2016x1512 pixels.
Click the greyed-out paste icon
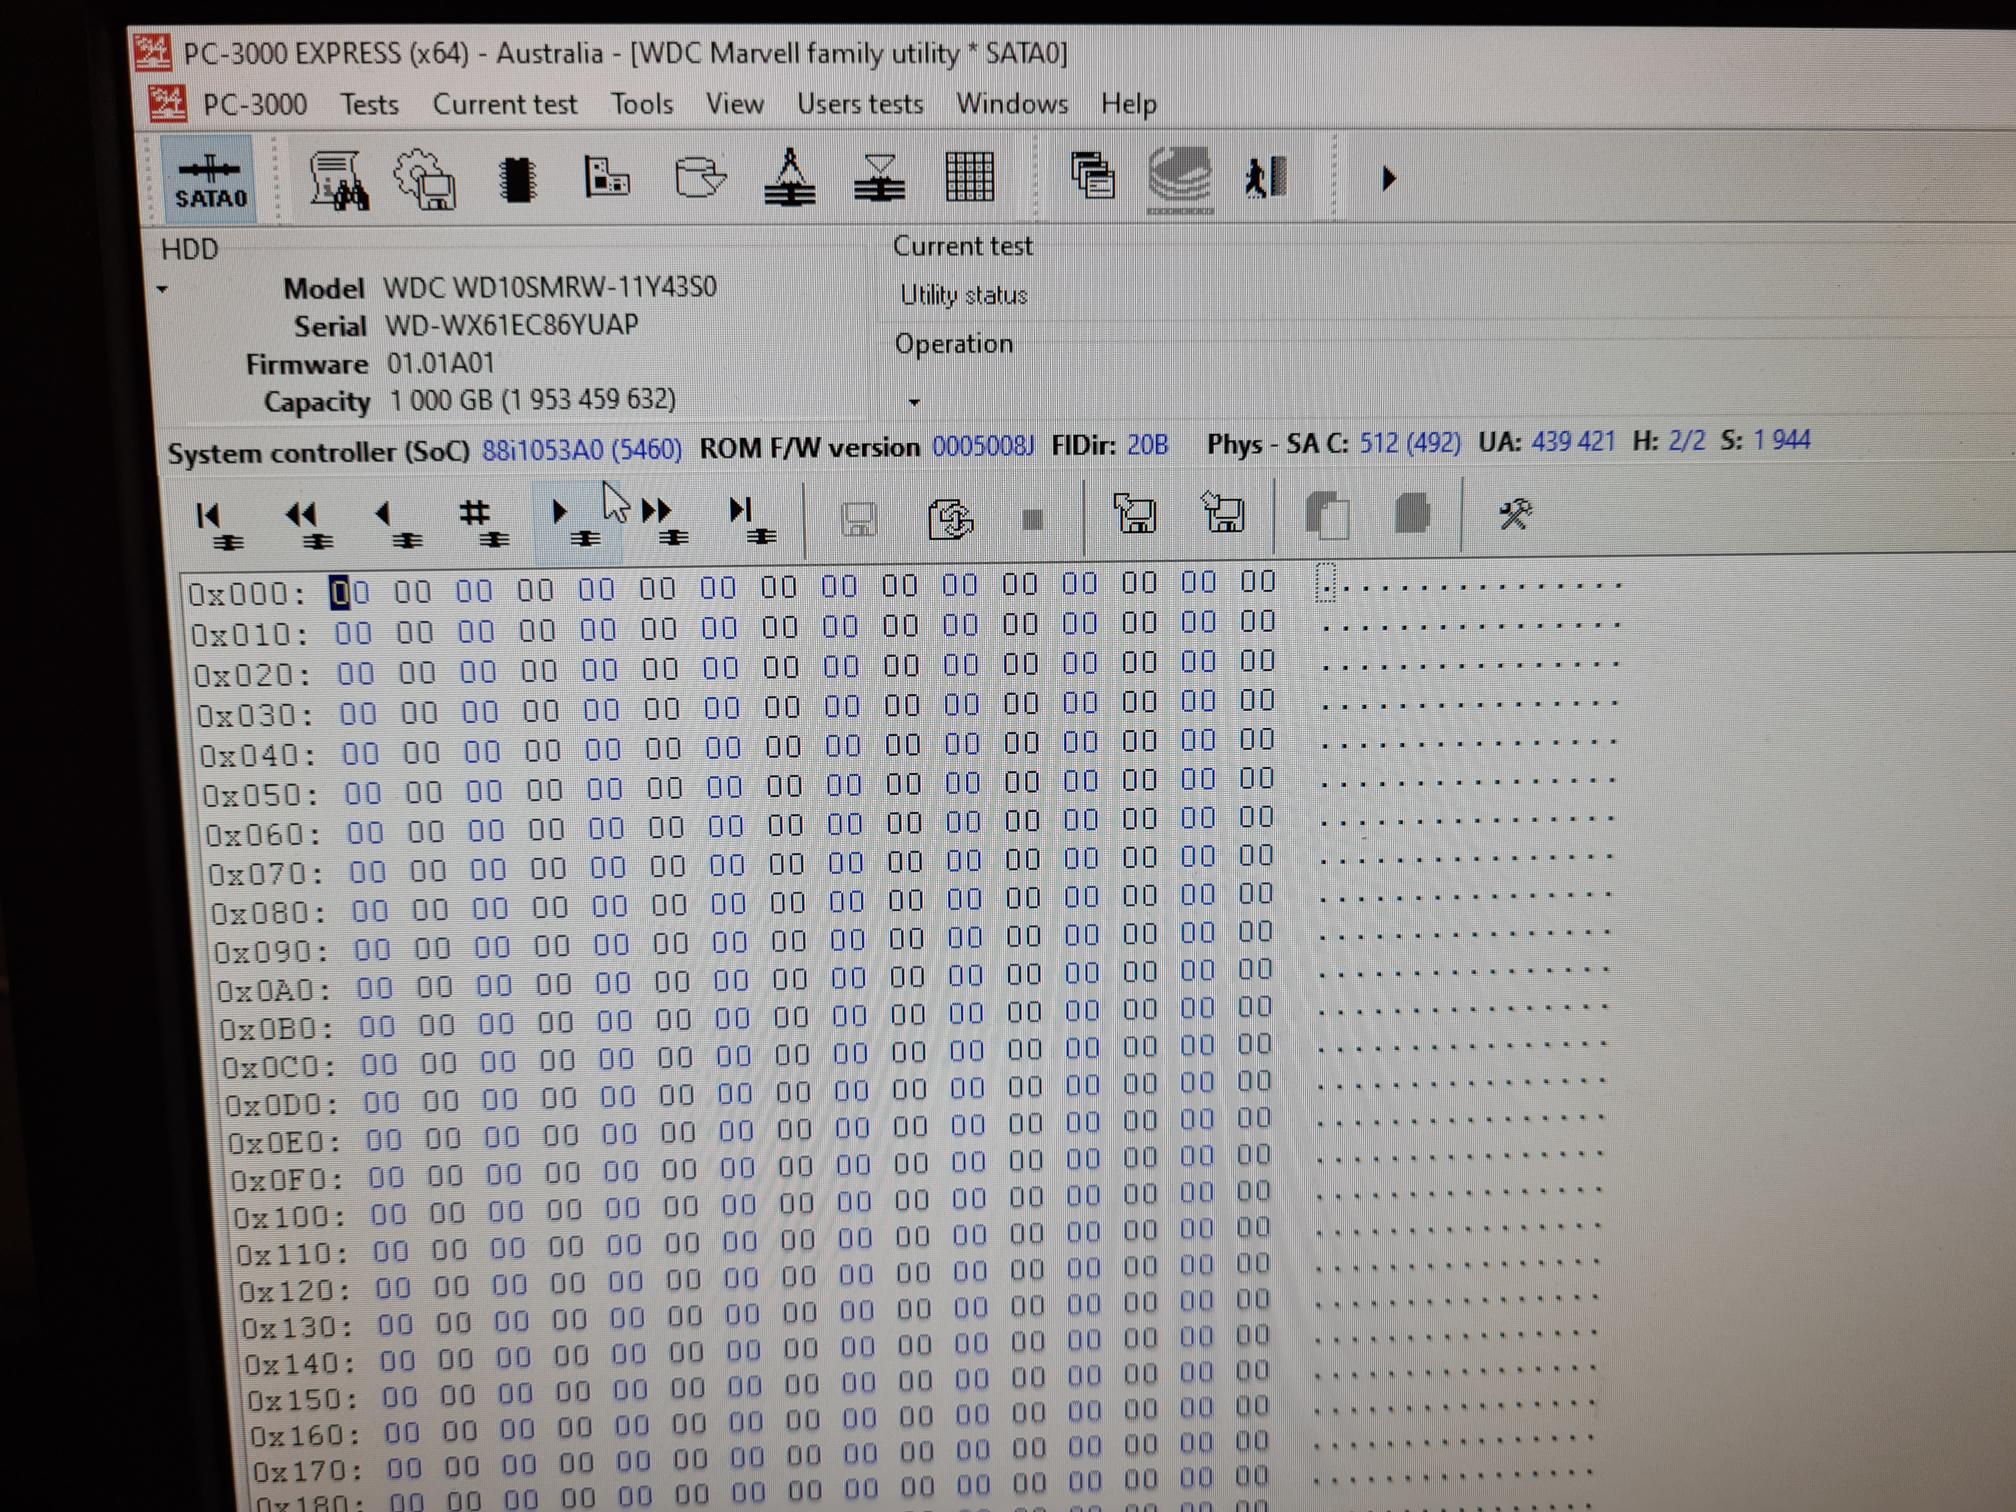(x=1411, y=513)
